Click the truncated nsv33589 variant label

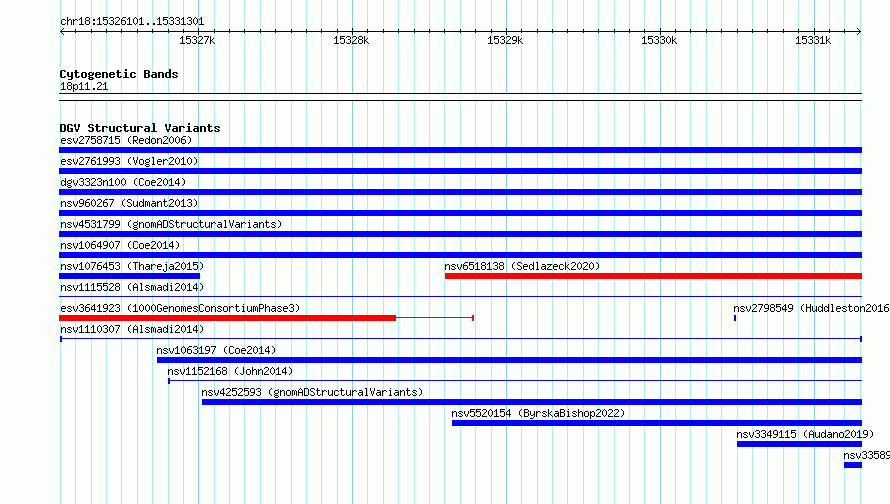point(866,455)
